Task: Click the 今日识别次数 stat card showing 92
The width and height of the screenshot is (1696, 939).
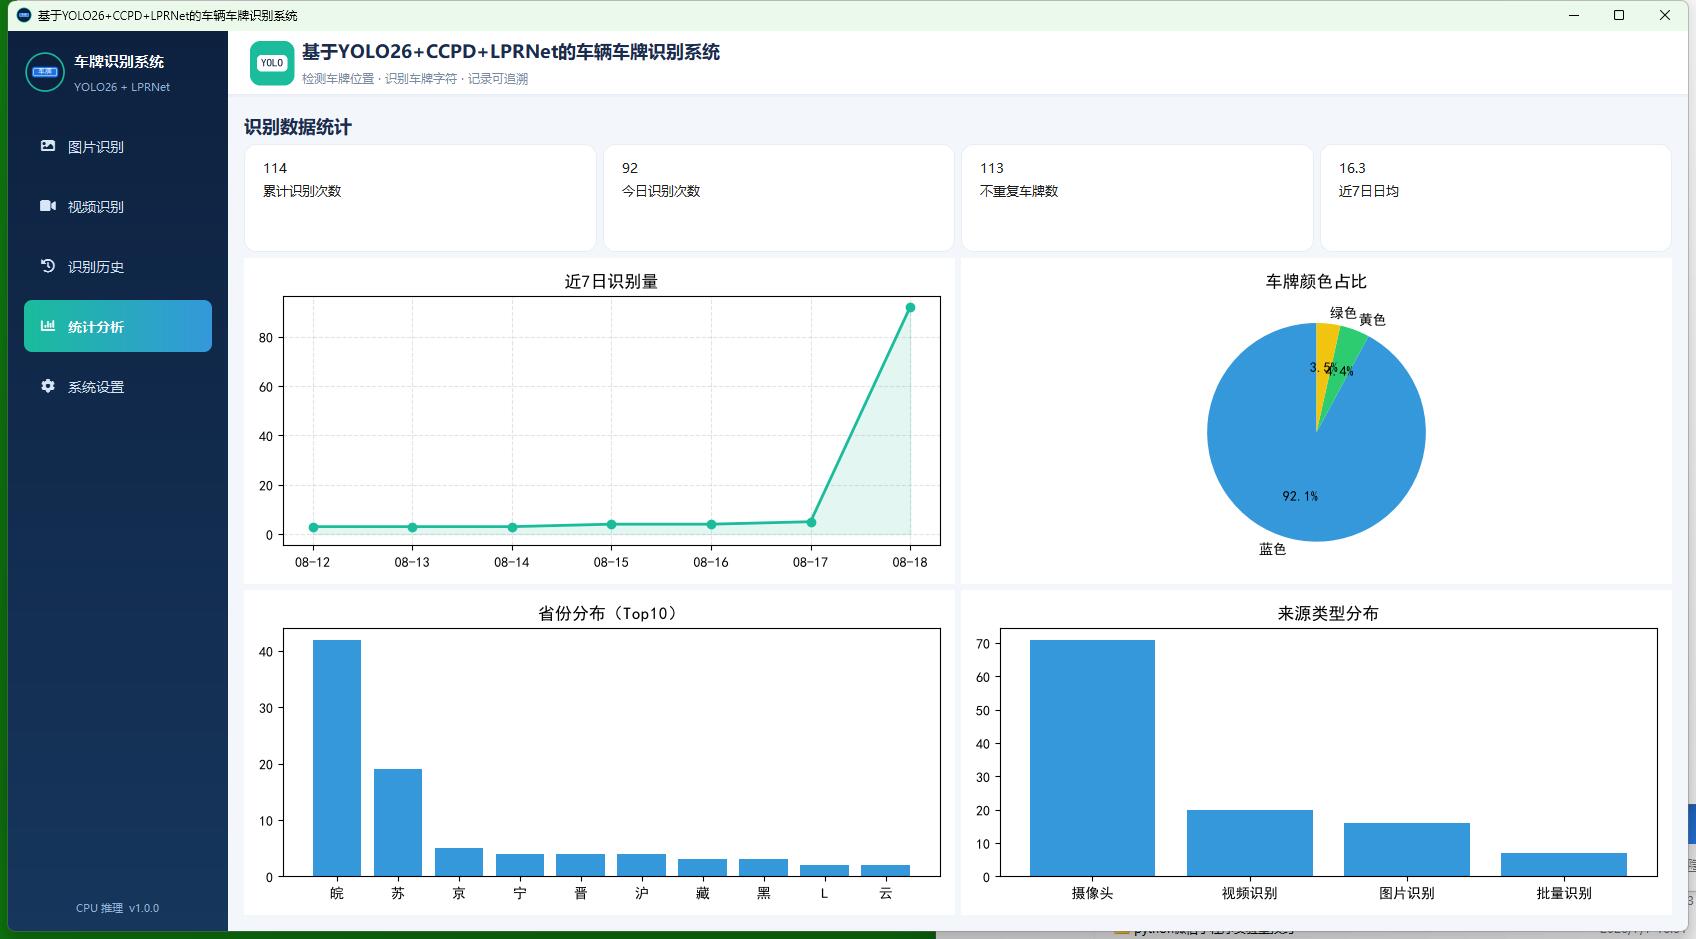Action: click(778, 198)
